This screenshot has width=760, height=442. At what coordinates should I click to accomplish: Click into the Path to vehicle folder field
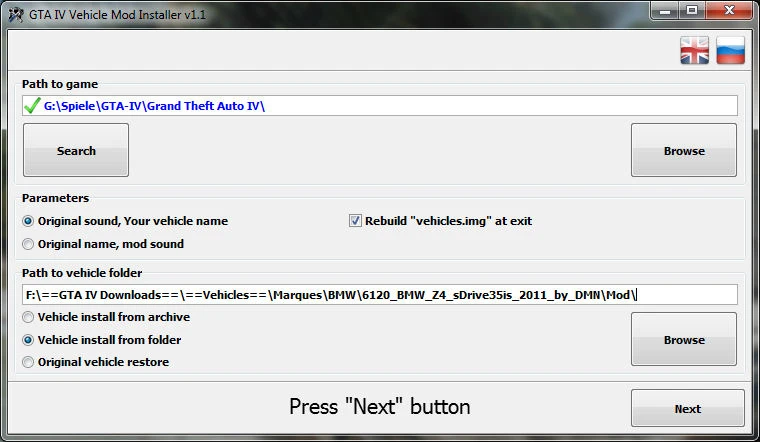380,295
